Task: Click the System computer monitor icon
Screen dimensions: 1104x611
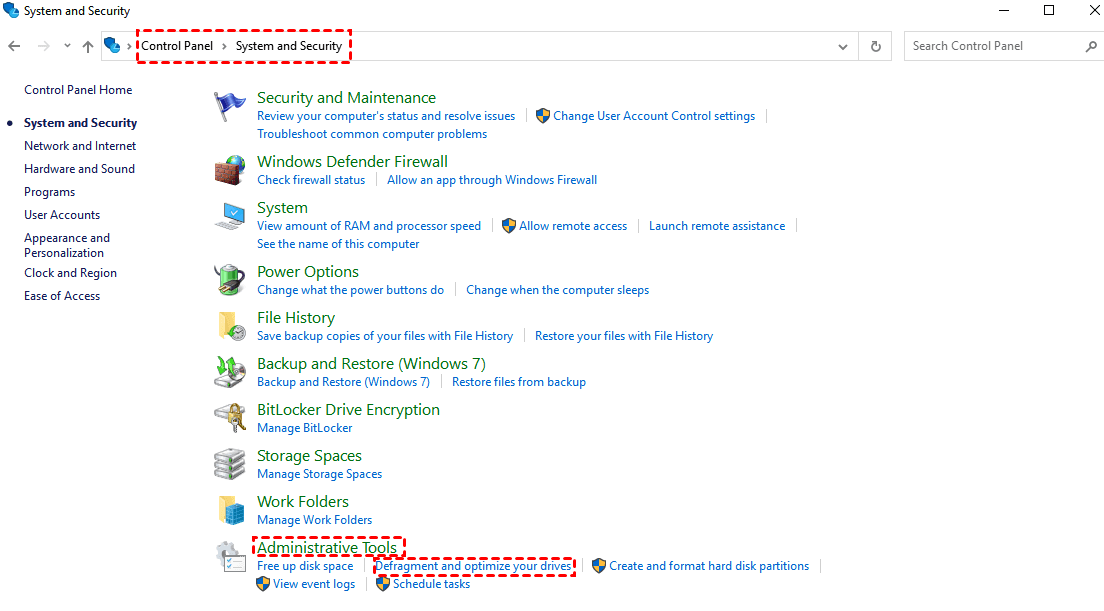Action: 230,216
